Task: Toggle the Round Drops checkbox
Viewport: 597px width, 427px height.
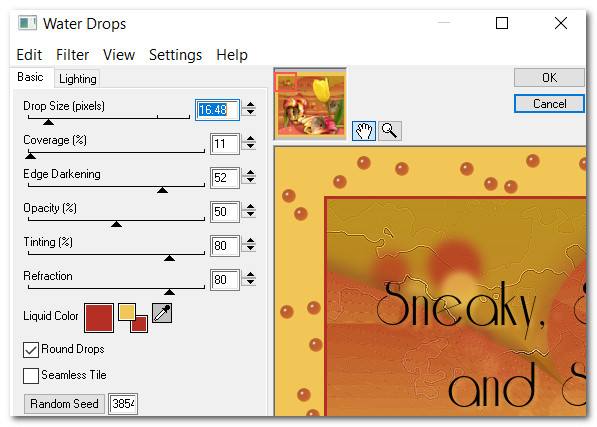Action: click(31, 350)
